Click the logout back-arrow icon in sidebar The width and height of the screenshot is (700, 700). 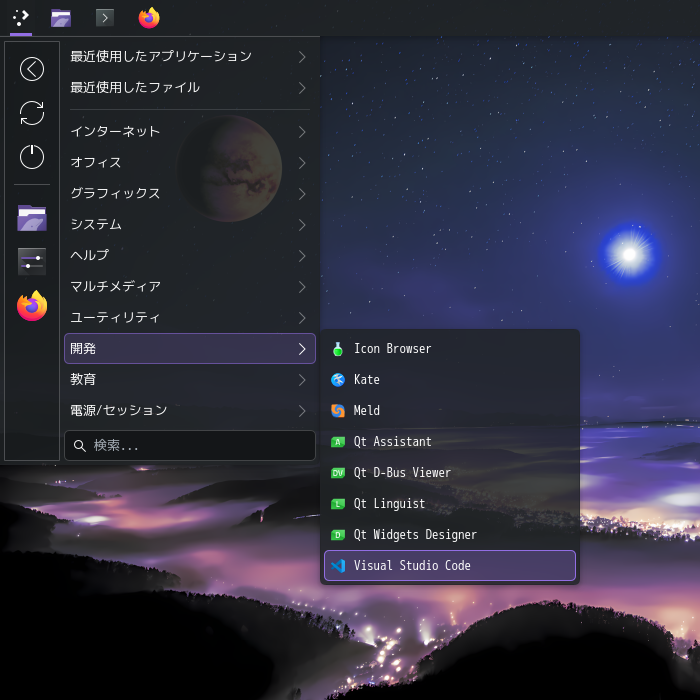click(32, 69)
